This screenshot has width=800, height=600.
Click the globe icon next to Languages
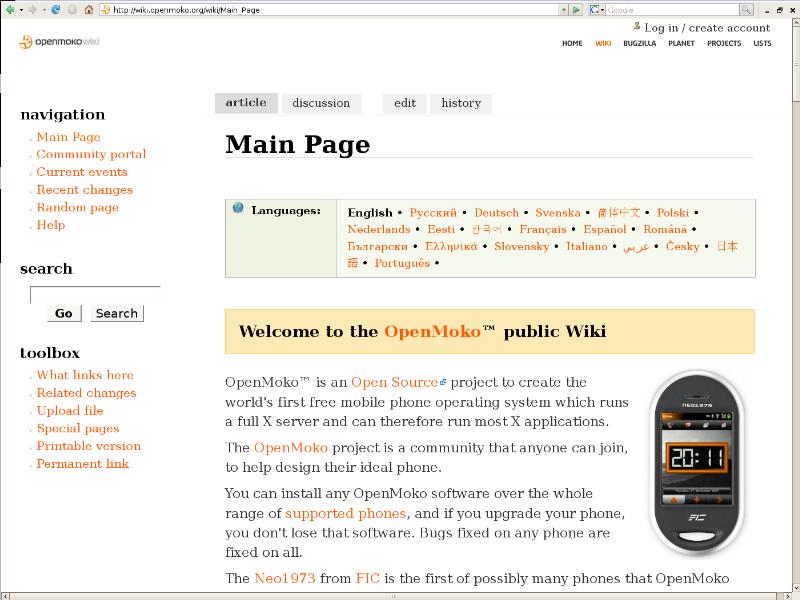pos(238,208)
